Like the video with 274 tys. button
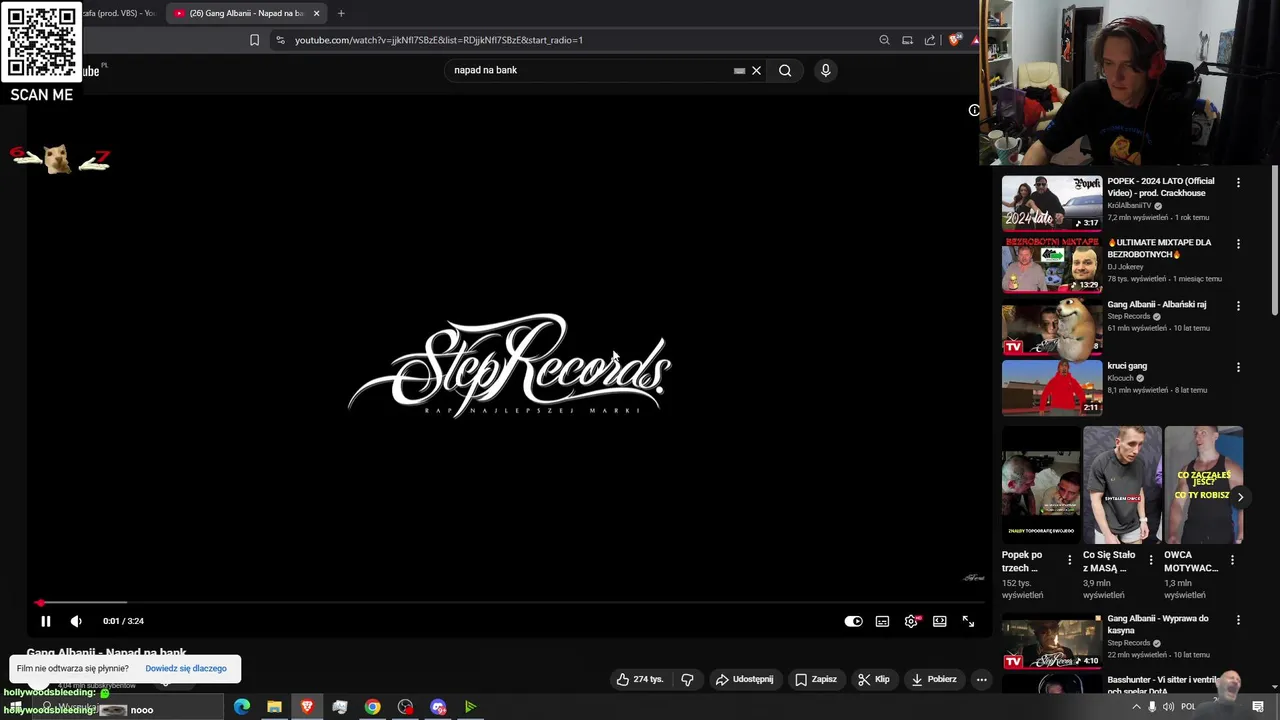The height and width of the screenshot is (720, 1280). point(639,679)
